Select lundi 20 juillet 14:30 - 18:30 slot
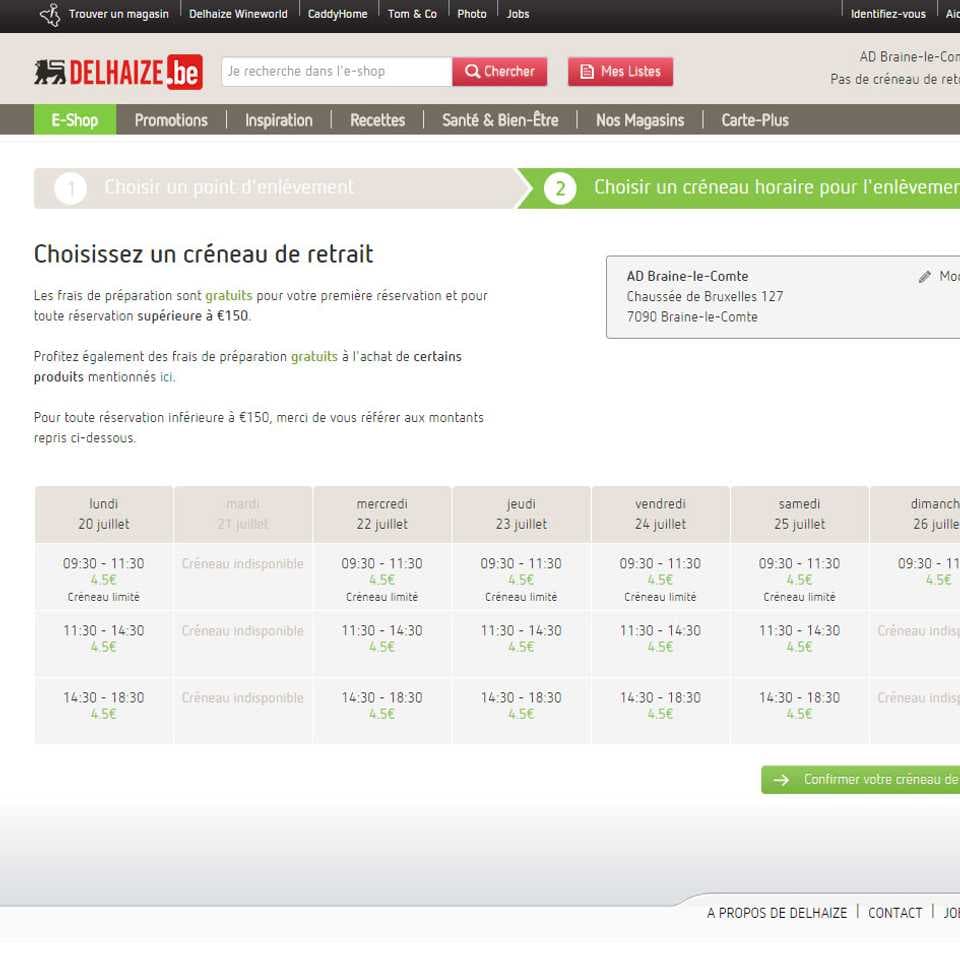Image resolution: width=960 pixels, height=960 pixels. coord(103,711)
